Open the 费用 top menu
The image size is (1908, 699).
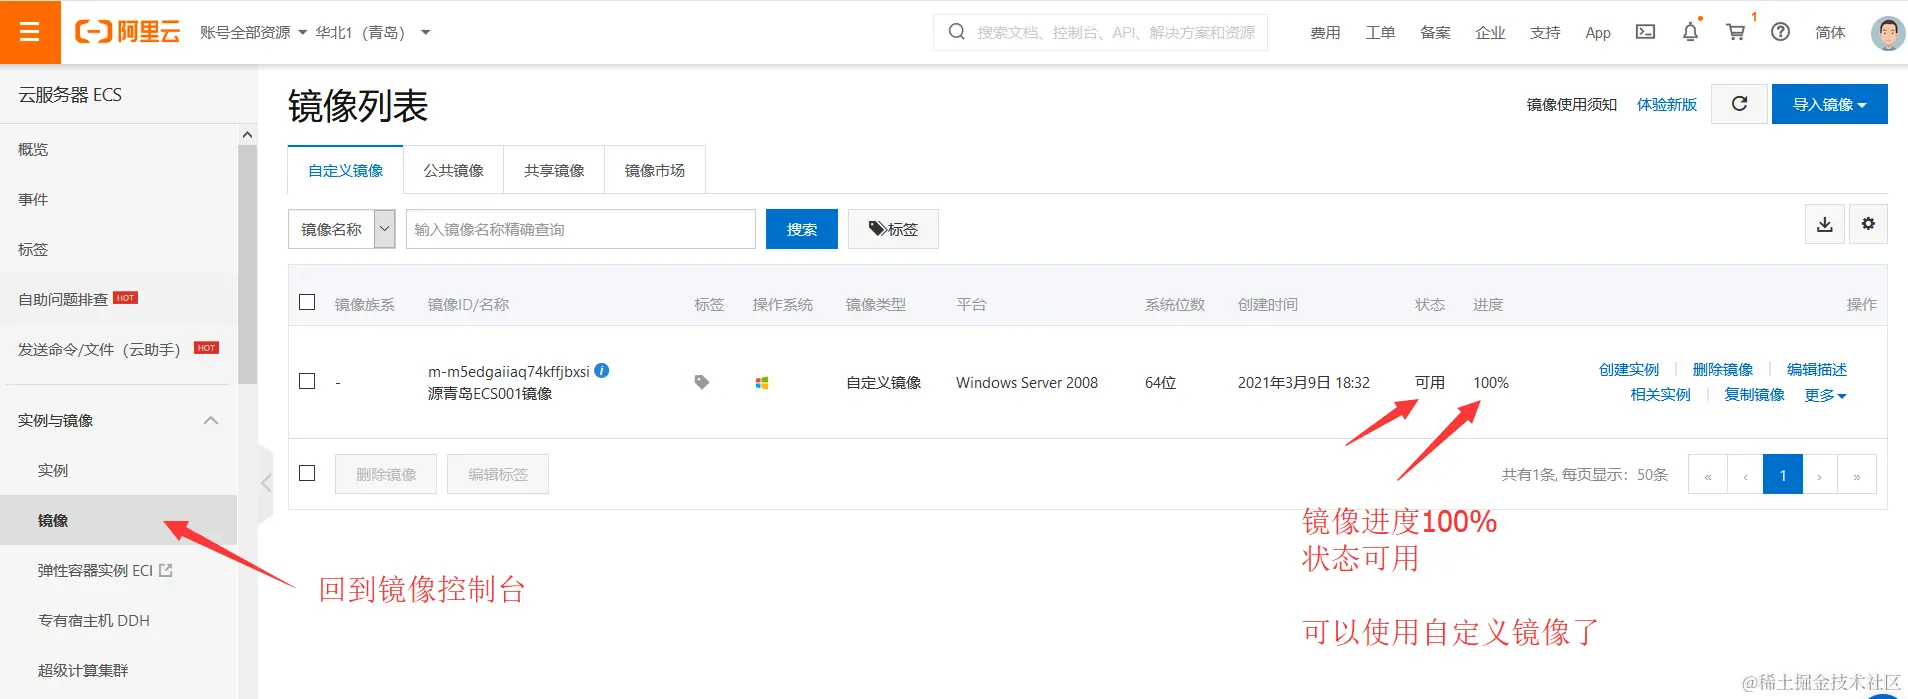pyautogui.click(x=1325, y=32)
